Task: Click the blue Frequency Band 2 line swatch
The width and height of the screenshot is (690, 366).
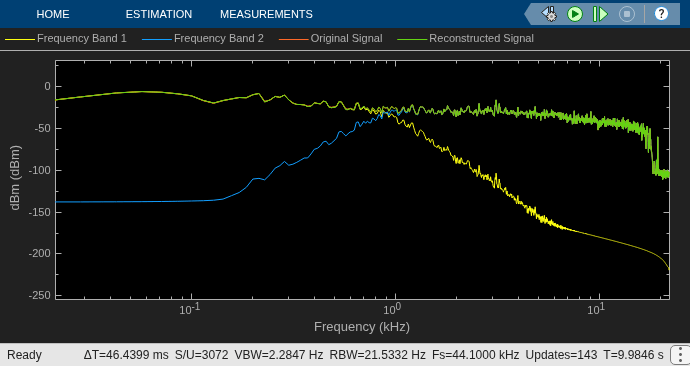Action: [x=157, y=39]
